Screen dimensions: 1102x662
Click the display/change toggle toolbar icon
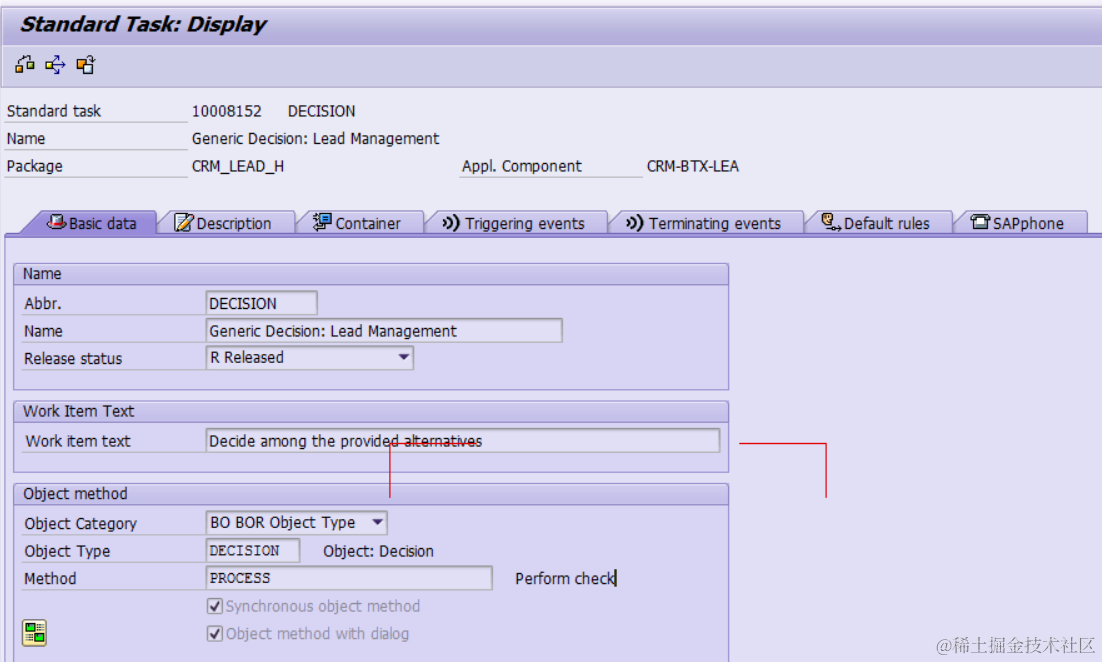tap(55, 65)
